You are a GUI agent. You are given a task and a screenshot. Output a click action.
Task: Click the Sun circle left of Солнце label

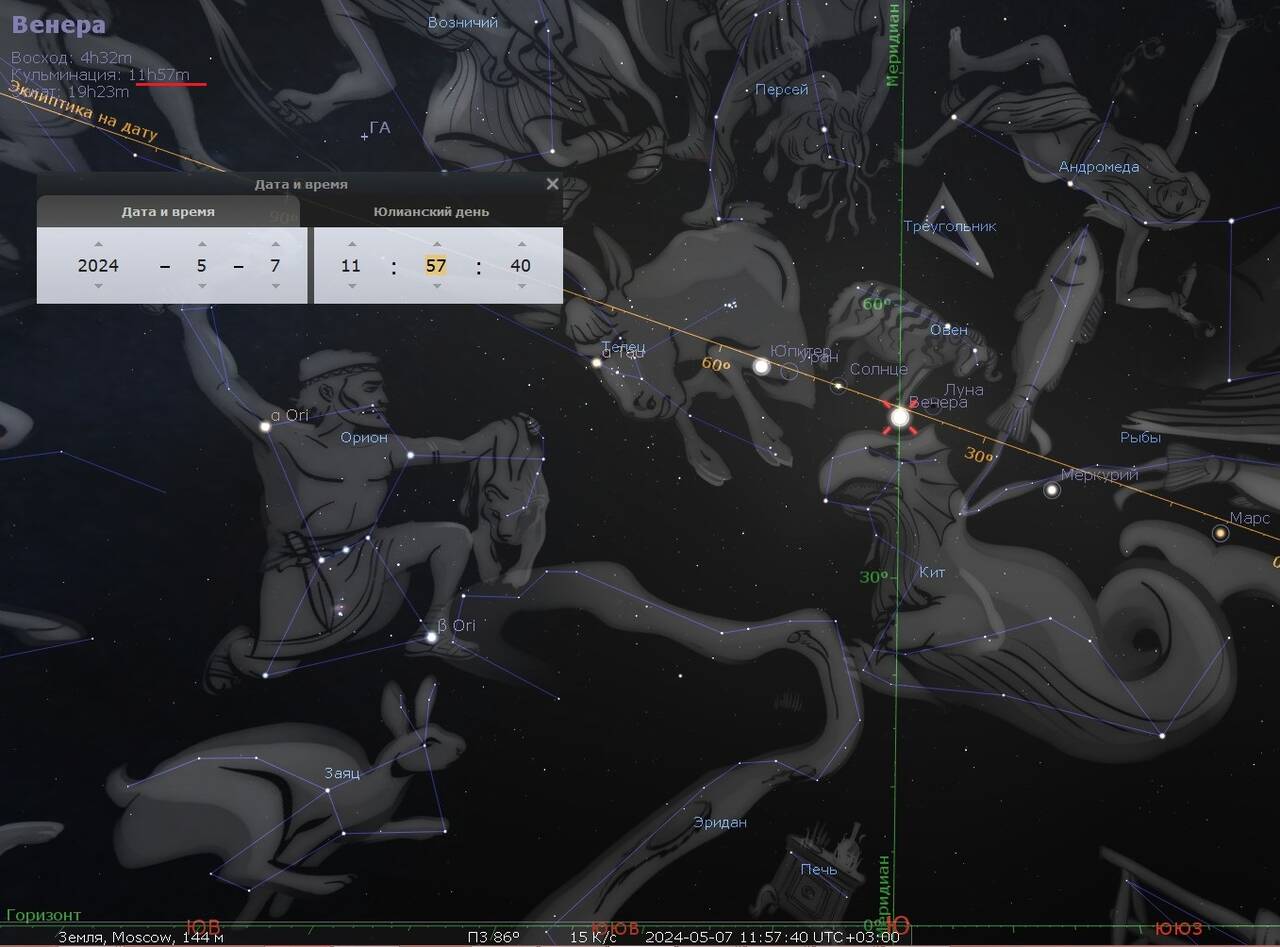[x=837, y=386]
